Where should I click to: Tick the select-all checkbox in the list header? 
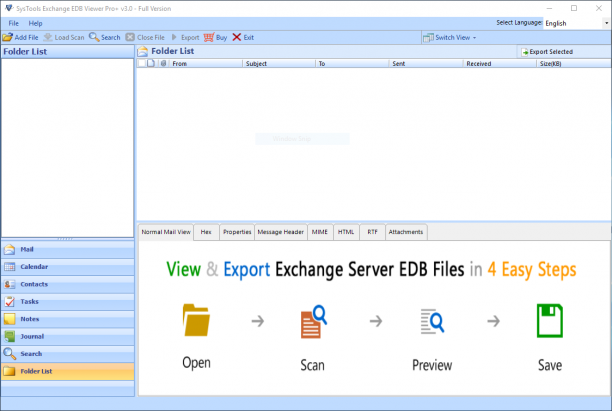pyautogui.click(x=142, y=63)
